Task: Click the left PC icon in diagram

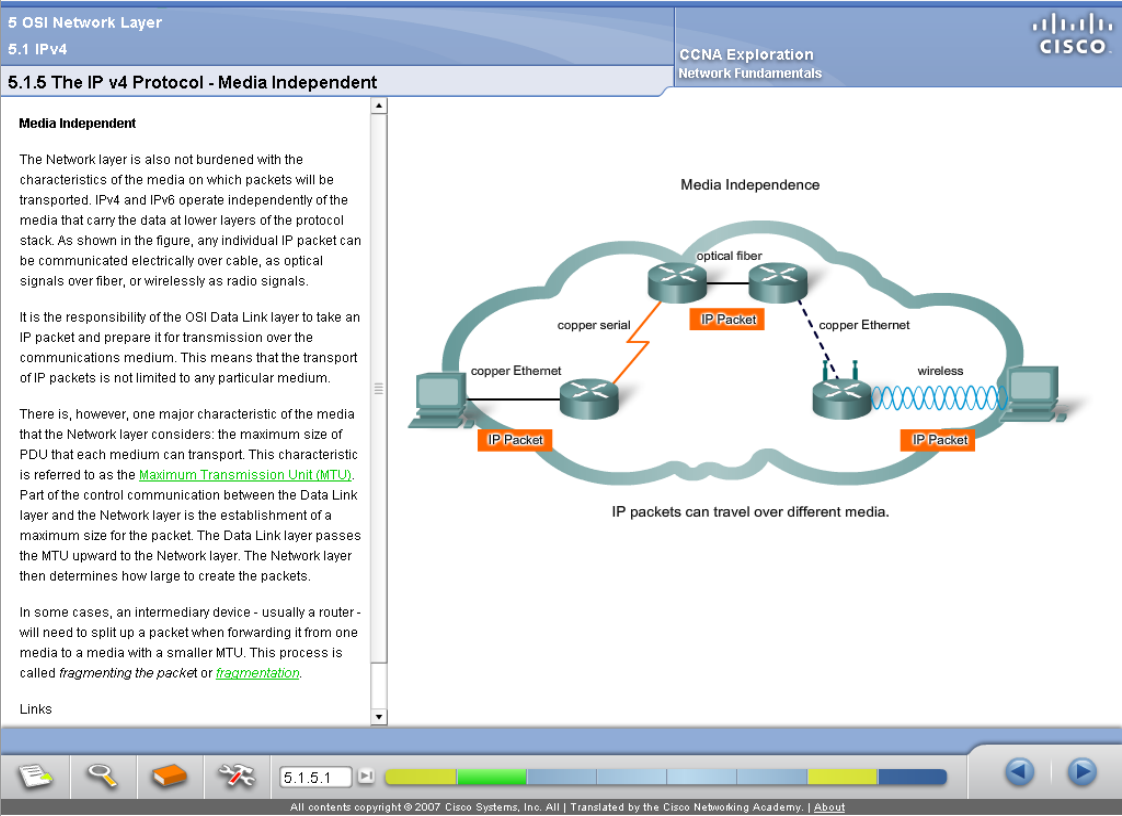Action: [x=438, y=401]
